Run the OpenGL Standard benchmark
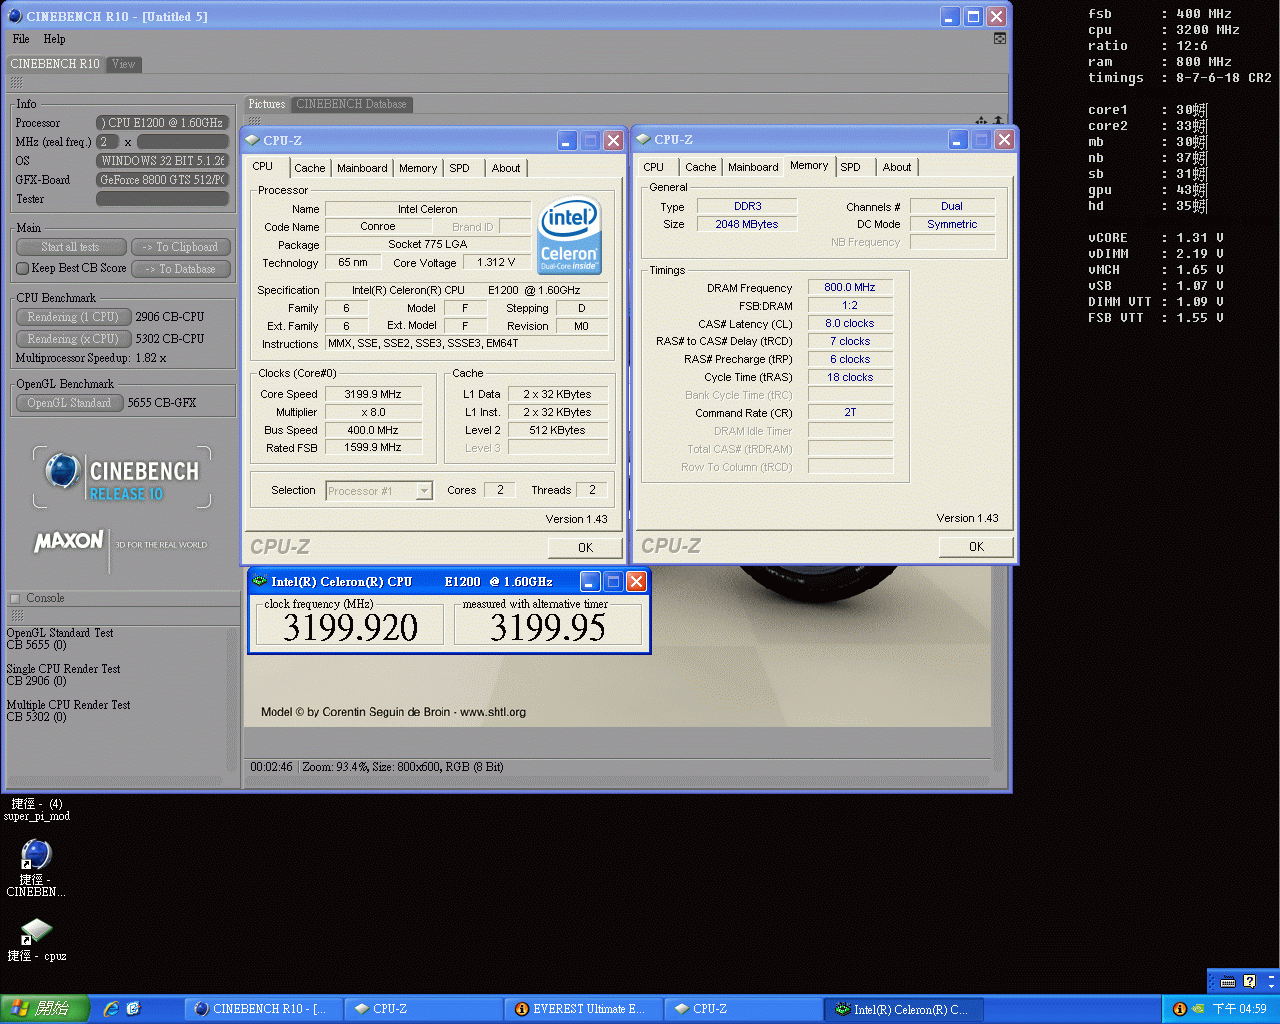Screen dimensions: 1280x1024 click(x=69, y=403)
